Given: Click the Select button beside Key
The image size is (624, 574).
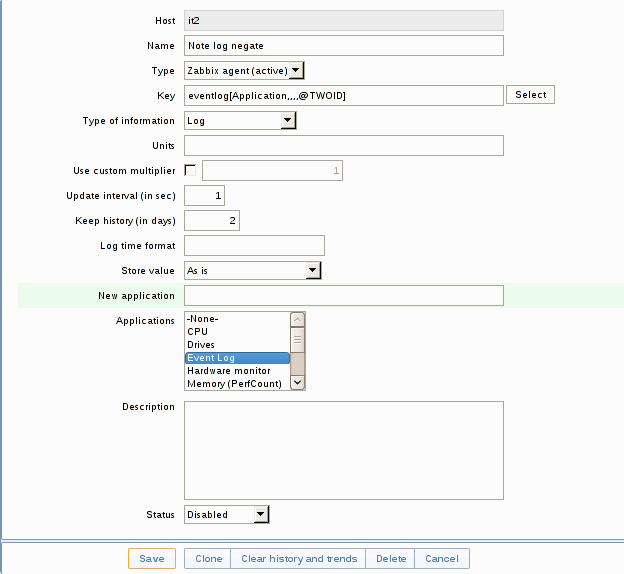Looking at the screenshot, I should 531,95.
